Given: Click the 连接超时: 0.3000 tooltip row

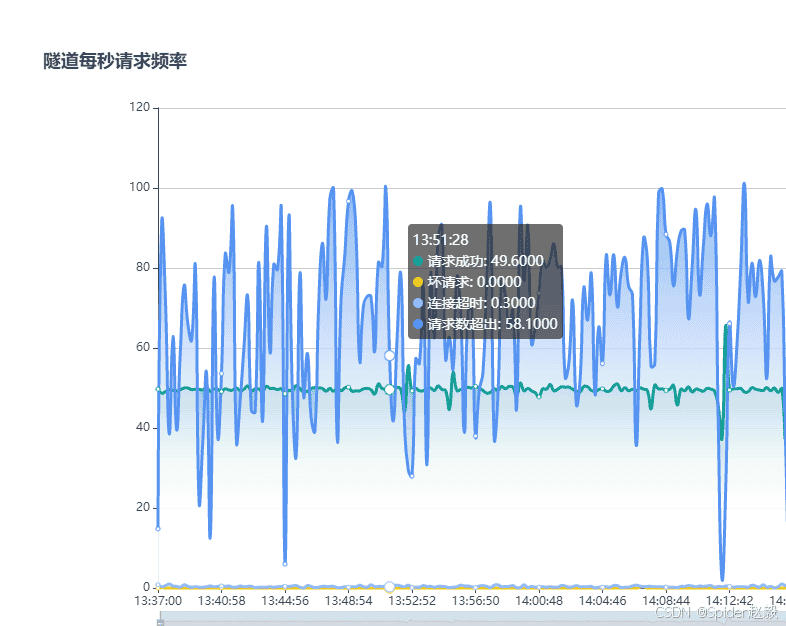Looking at the screenshot, I should 481,303.
